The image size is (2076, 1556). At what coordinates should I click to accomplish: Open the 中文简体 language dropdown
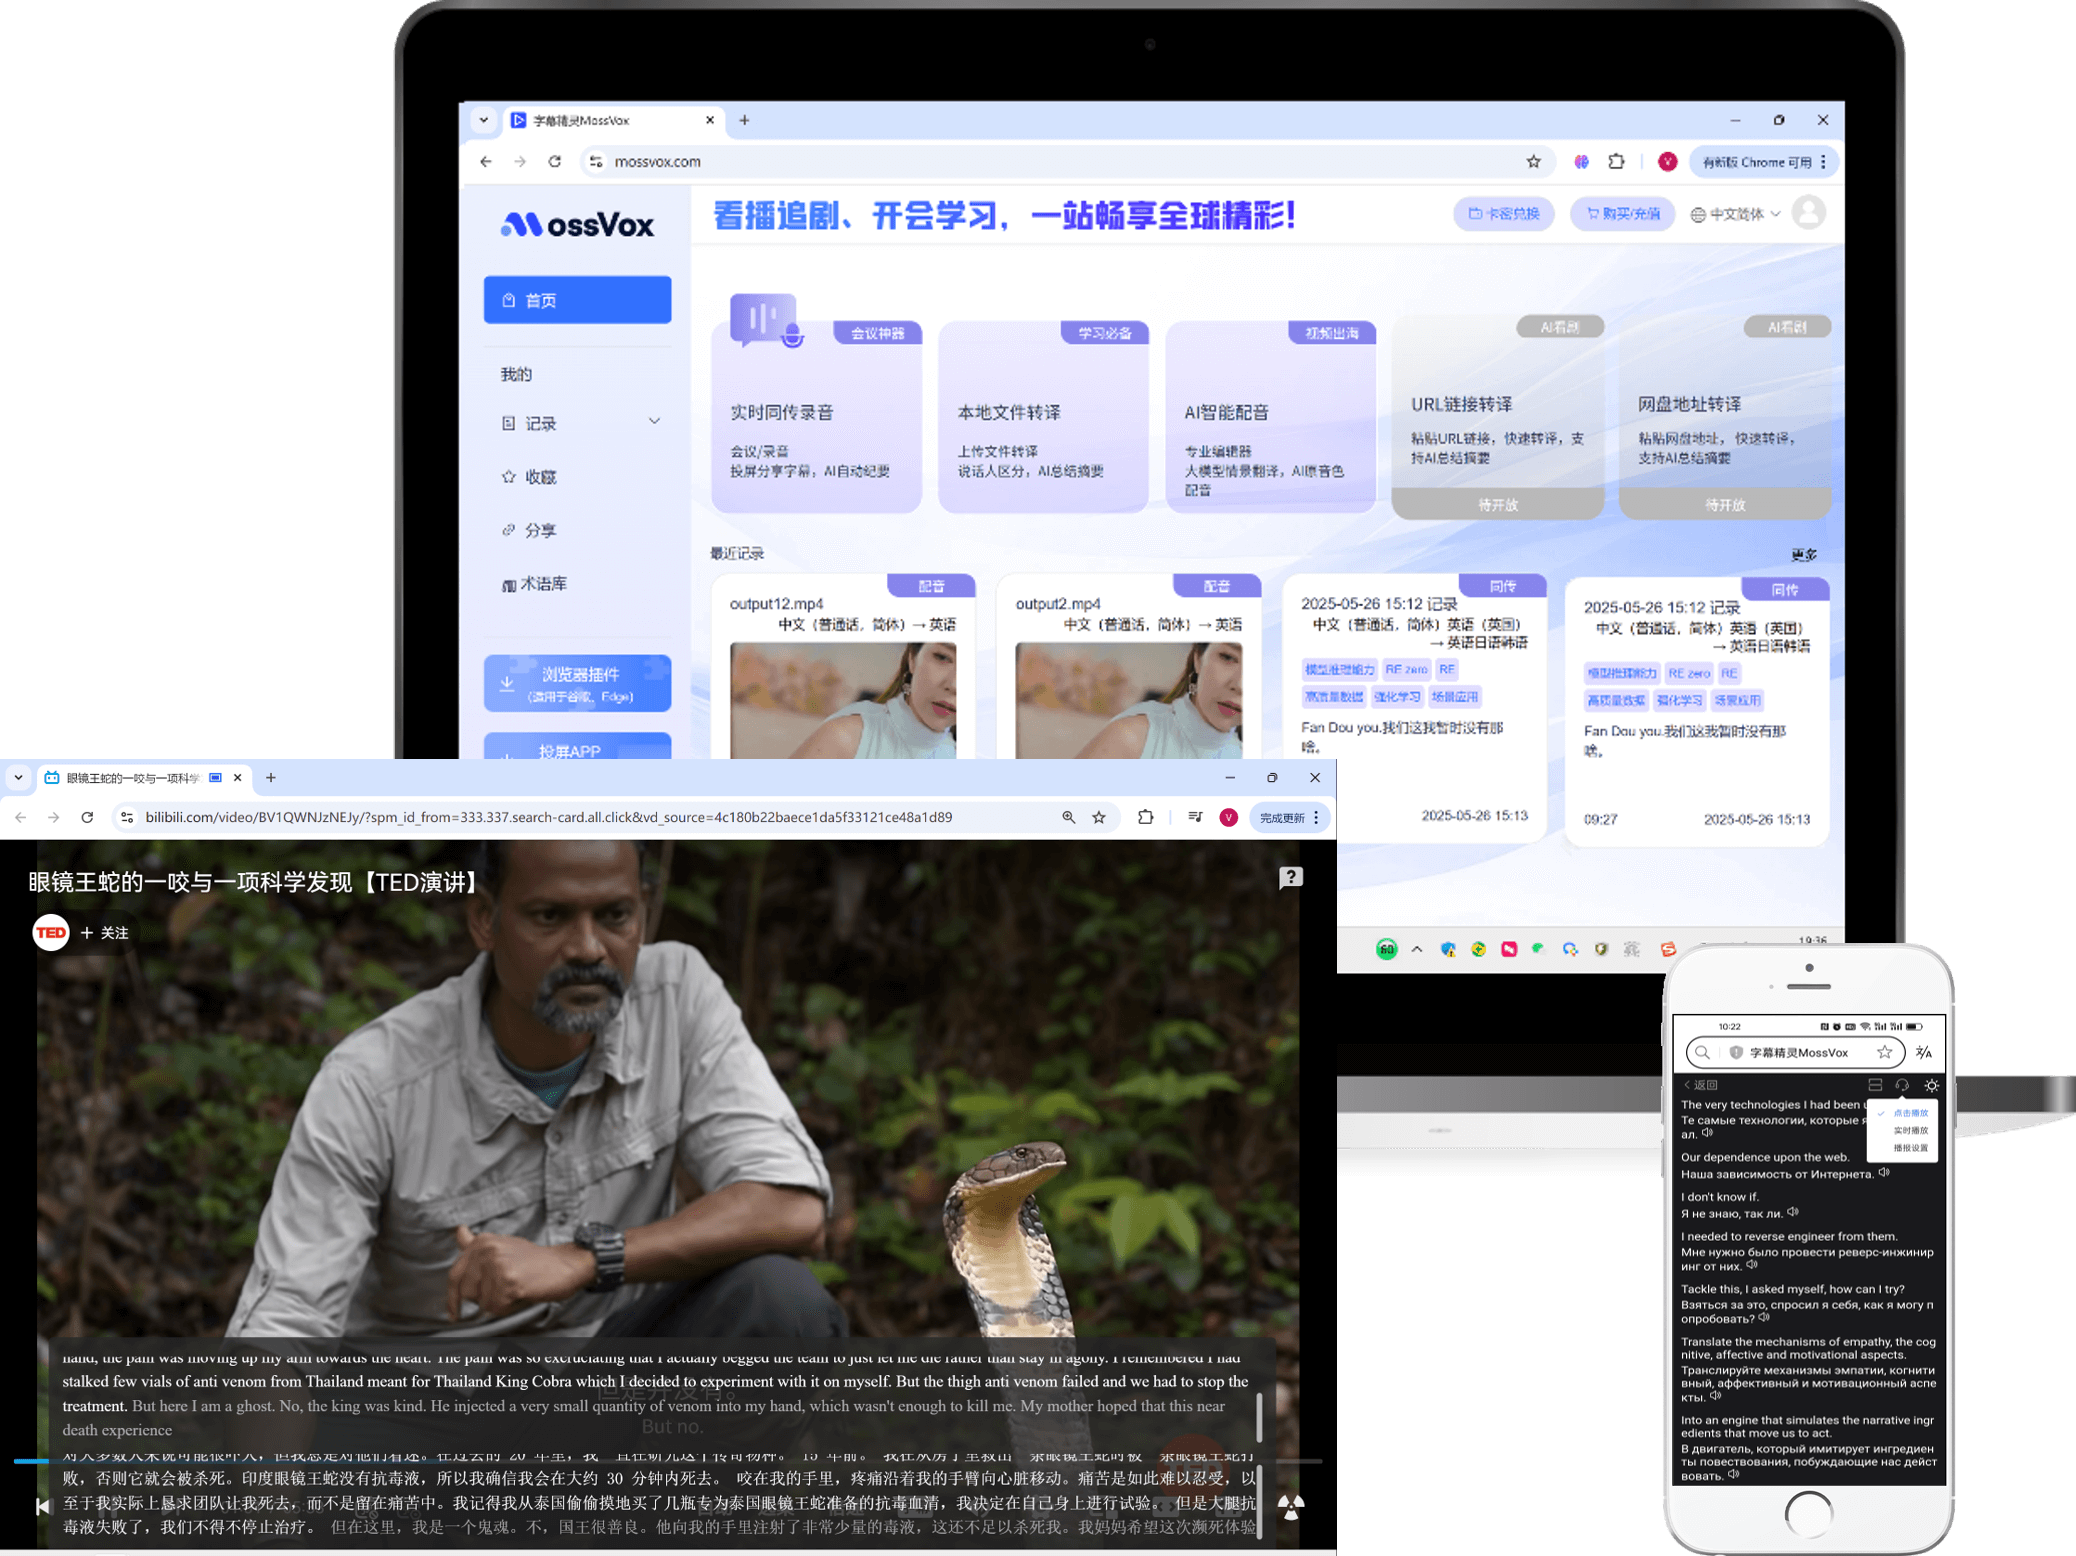[x=1735, y=214]
